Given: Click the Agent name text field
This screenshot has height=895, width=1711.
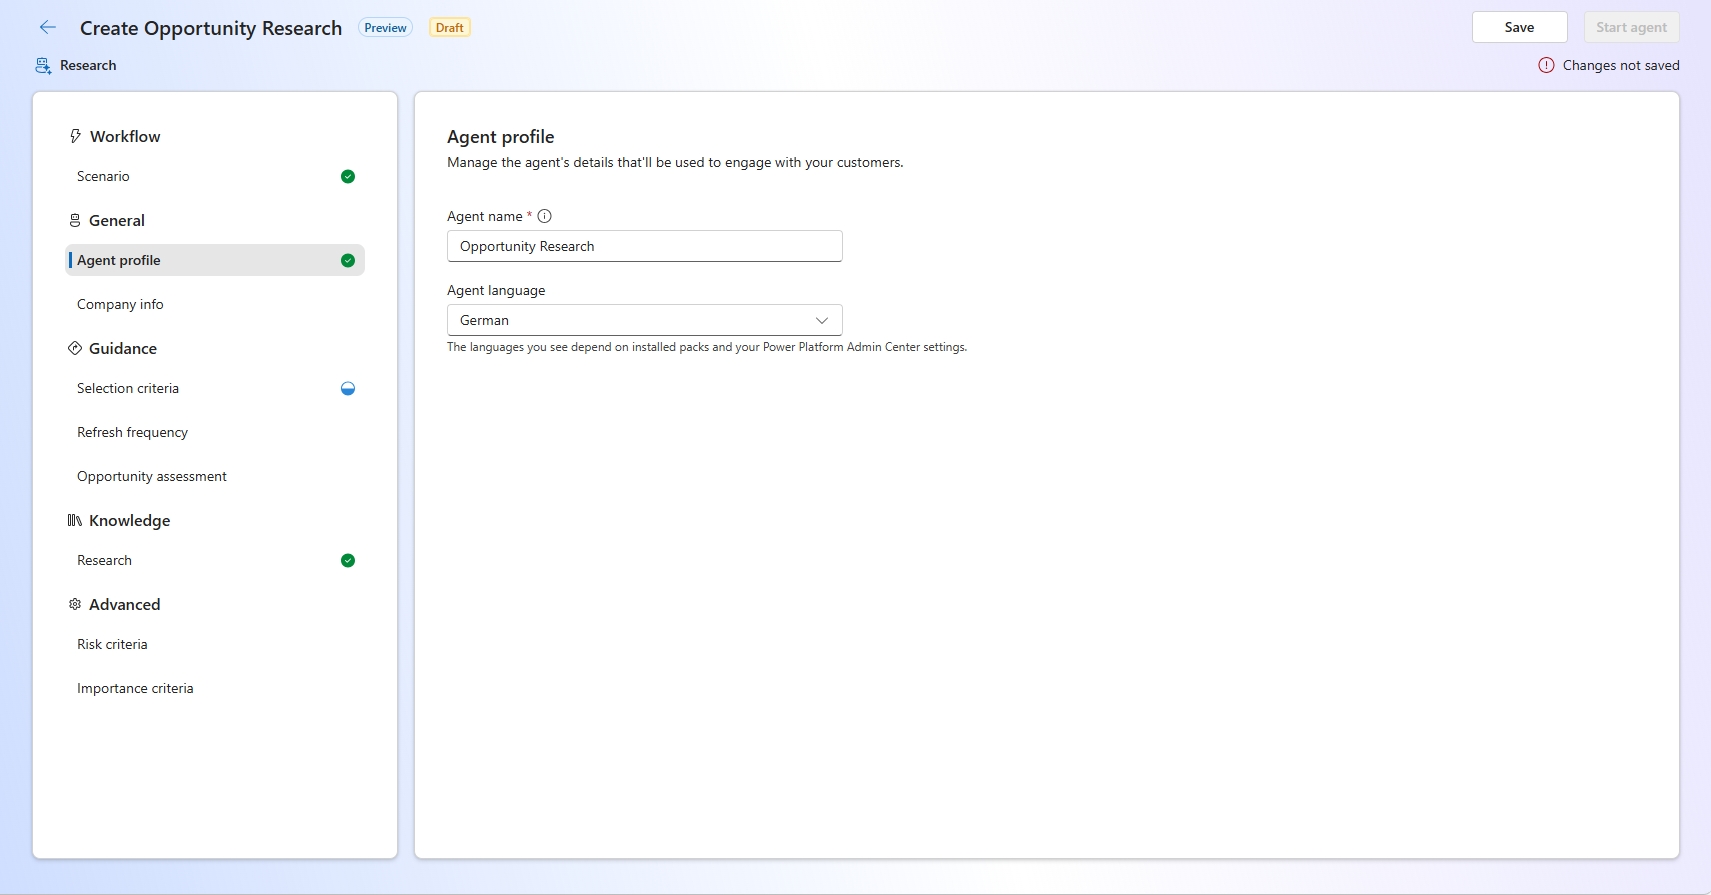Looking at the screenshot, I should click(645, 246).
